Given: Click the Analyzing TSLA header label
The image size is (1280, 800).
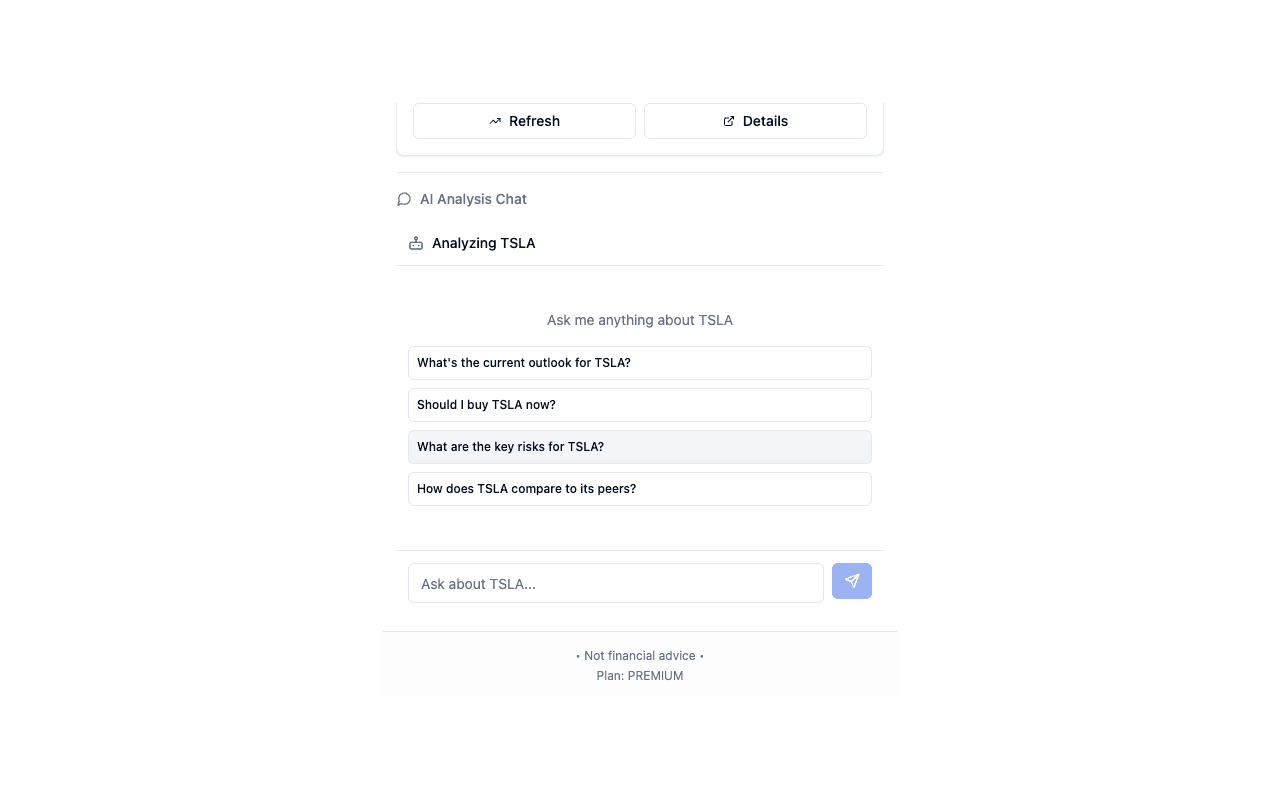Looking at the screenshot, I should [483, 243].
